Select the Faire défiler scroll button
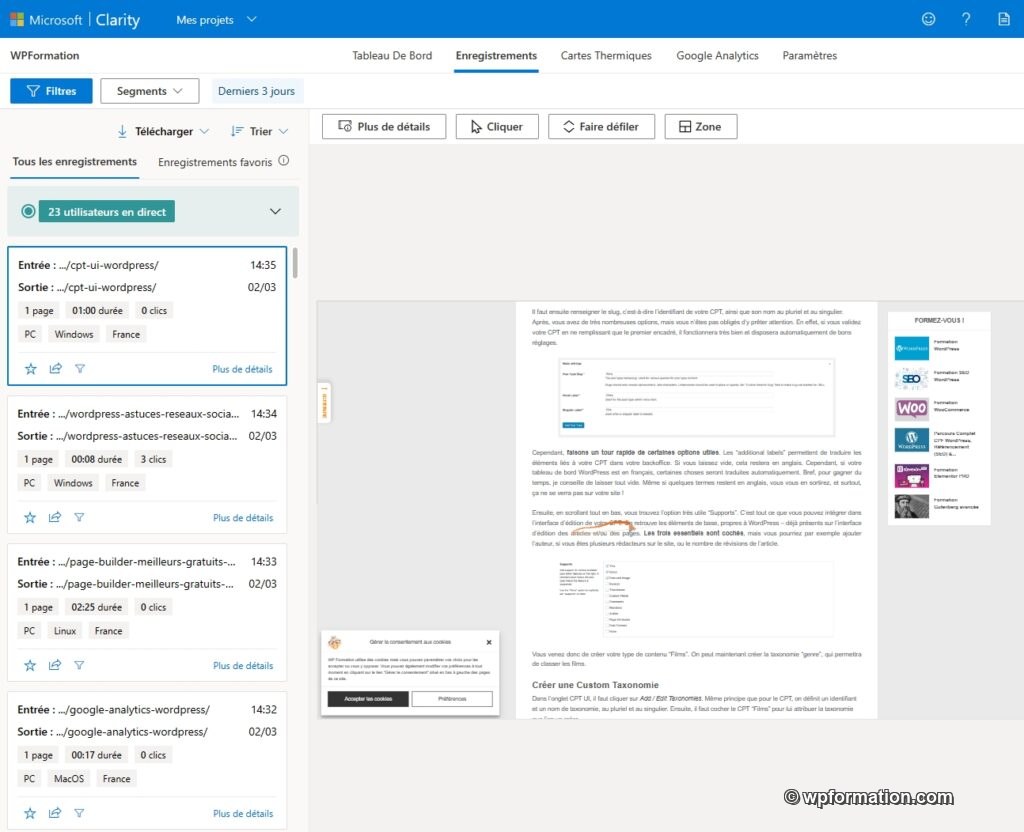This screenshot has height=832, width=1024. (601, 127)
